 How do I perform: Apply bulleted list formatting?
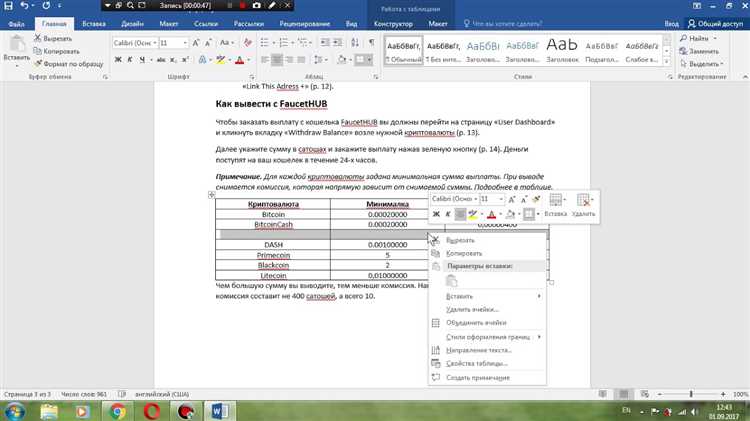click(265, 43)
